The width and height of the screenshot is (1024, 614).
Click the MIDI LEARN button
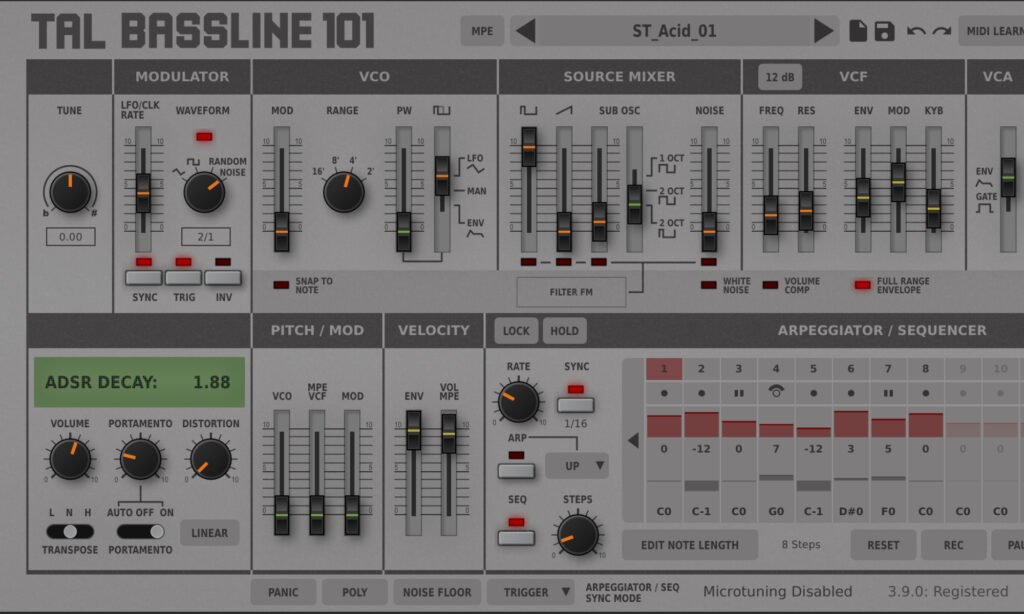click(x=993, y=31)
